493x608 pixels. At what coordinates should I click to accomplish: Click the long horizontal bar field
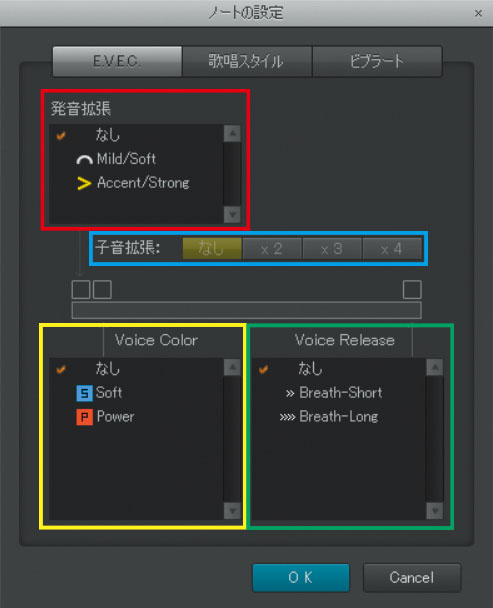[247, 310]
